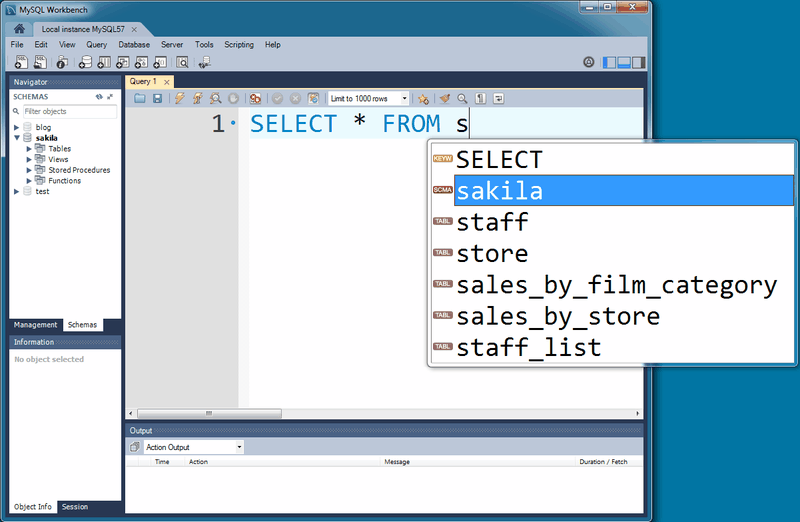Toggle the right sidebar panel visibility
The width and height of the screenshot is (800, 522).
639,62
